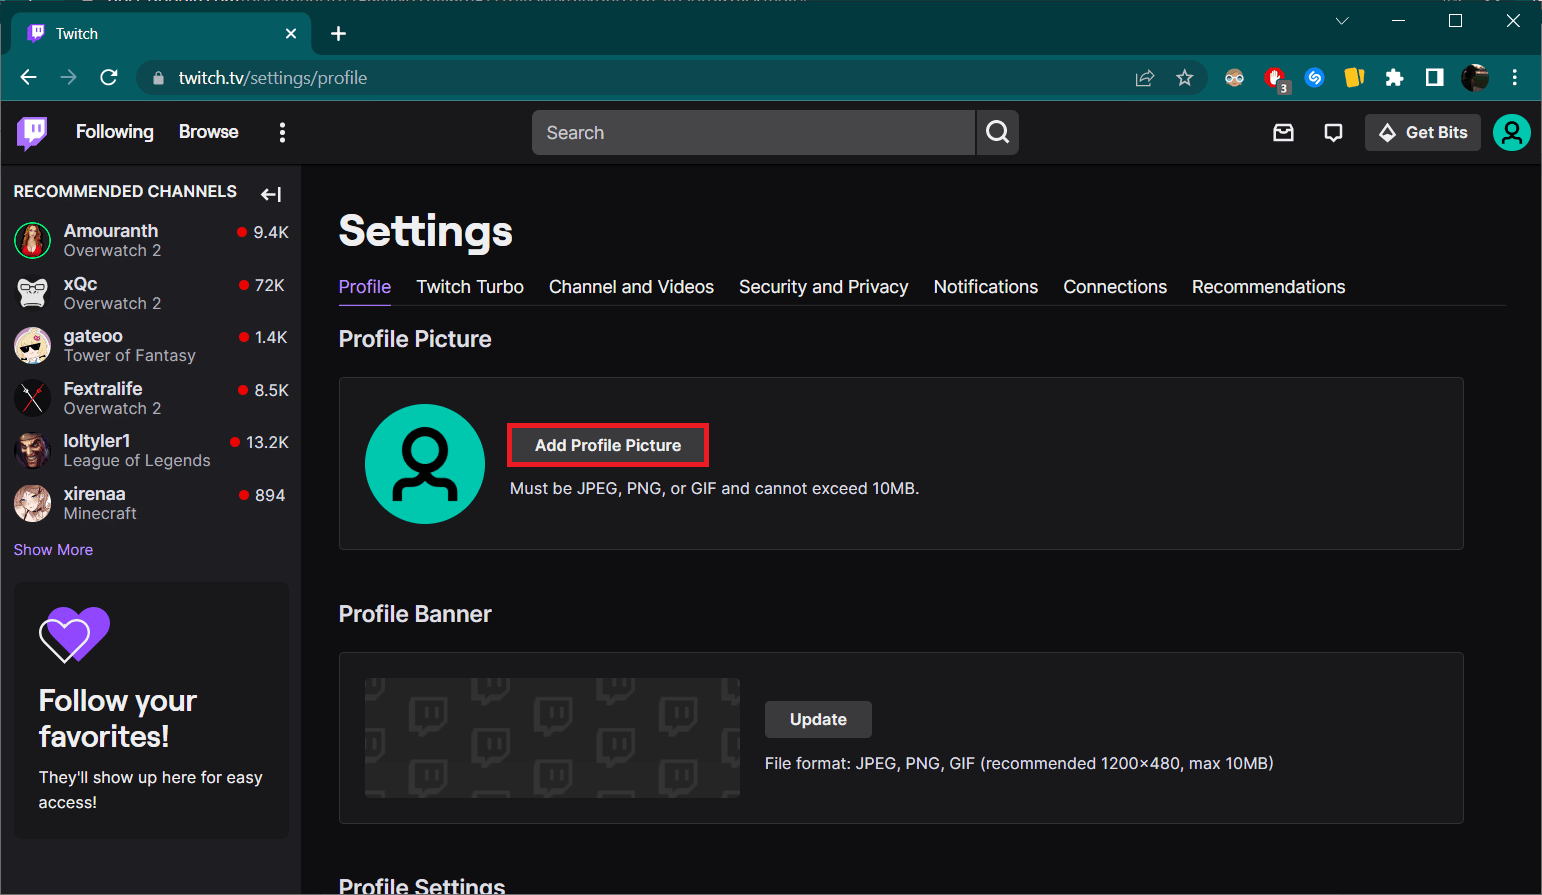Click the share page icon in address bar

pos(1145,78)
